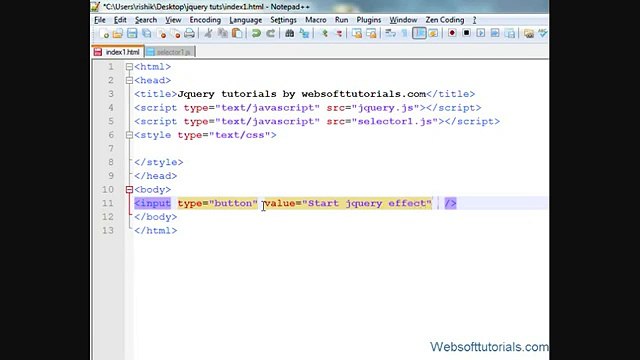Click the Print toolbar icon

[189, 33]
